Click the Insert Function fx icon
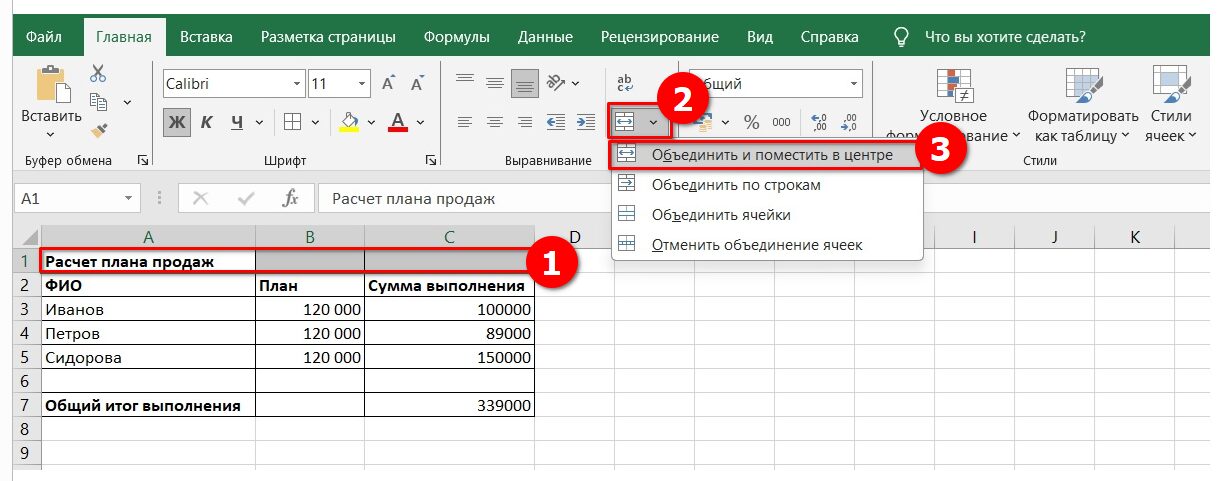This screenshot has height=481, width=1228. (x=291, y=199)
